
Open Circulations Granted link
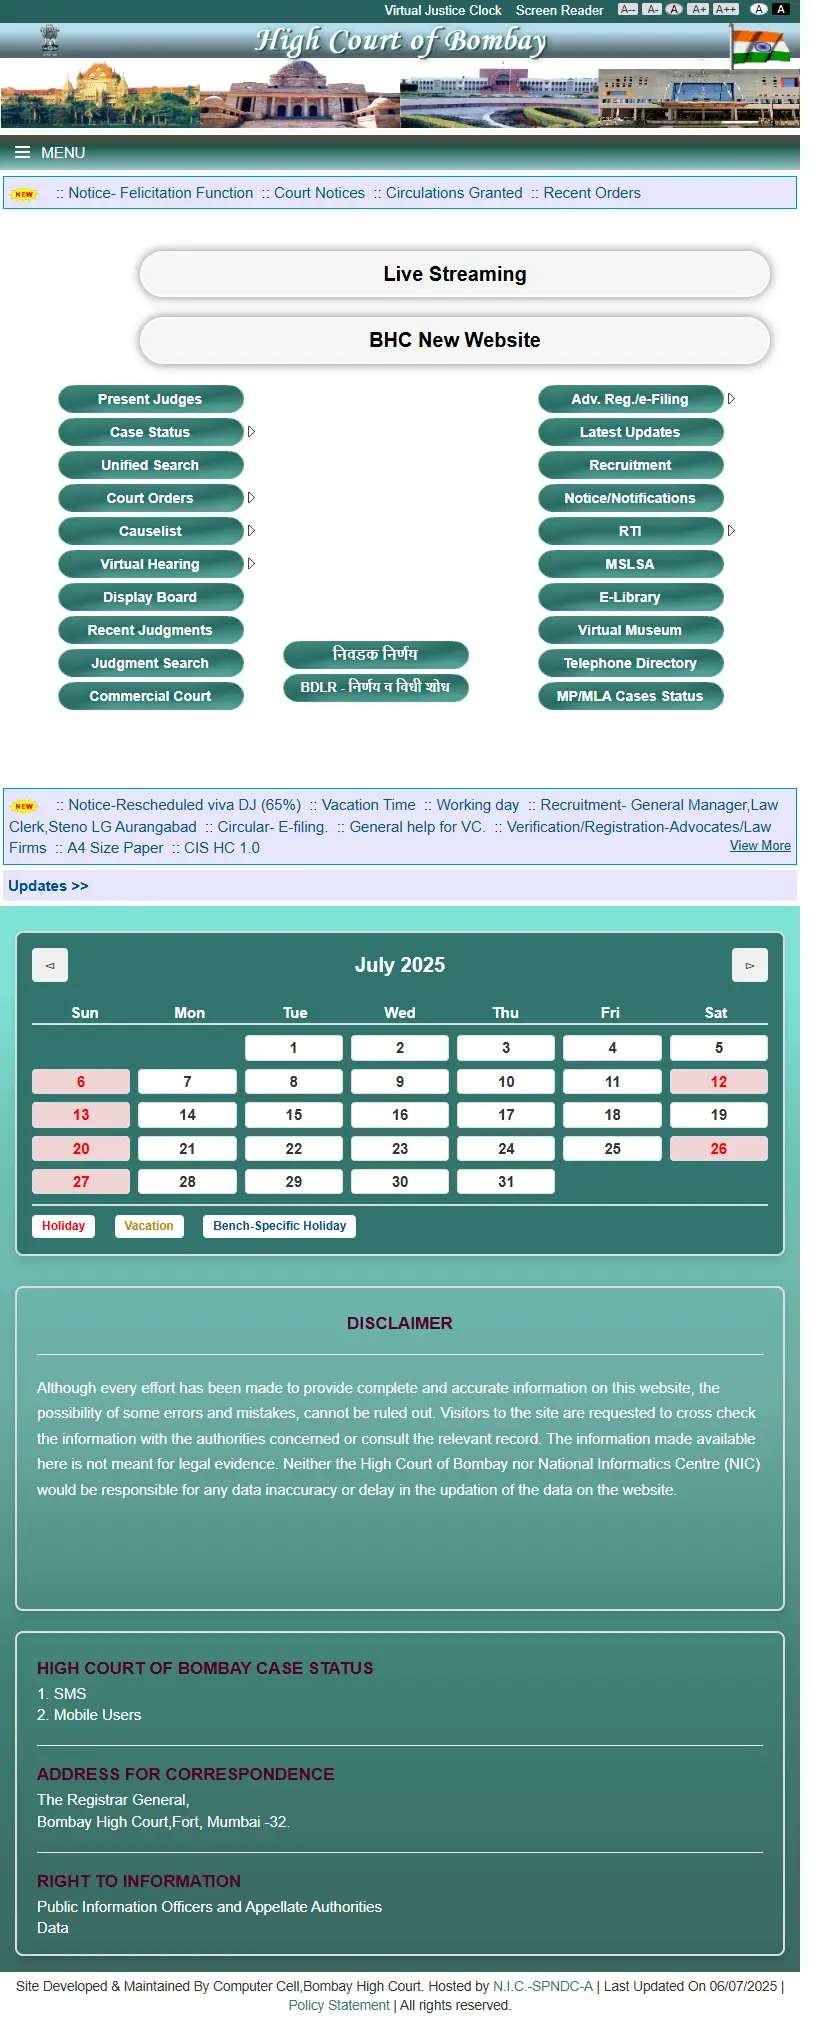454,193
